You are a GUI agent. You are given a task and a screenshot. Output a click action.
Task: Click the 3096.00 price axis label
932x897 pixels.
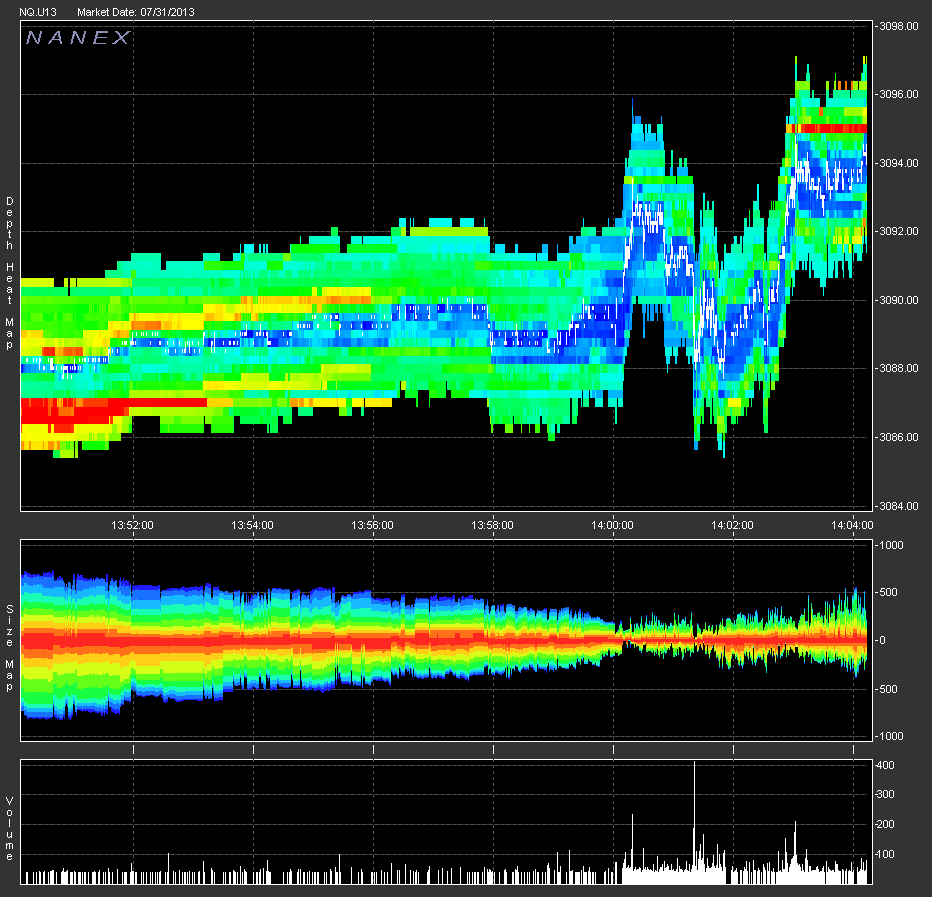[x=899, y=95]
